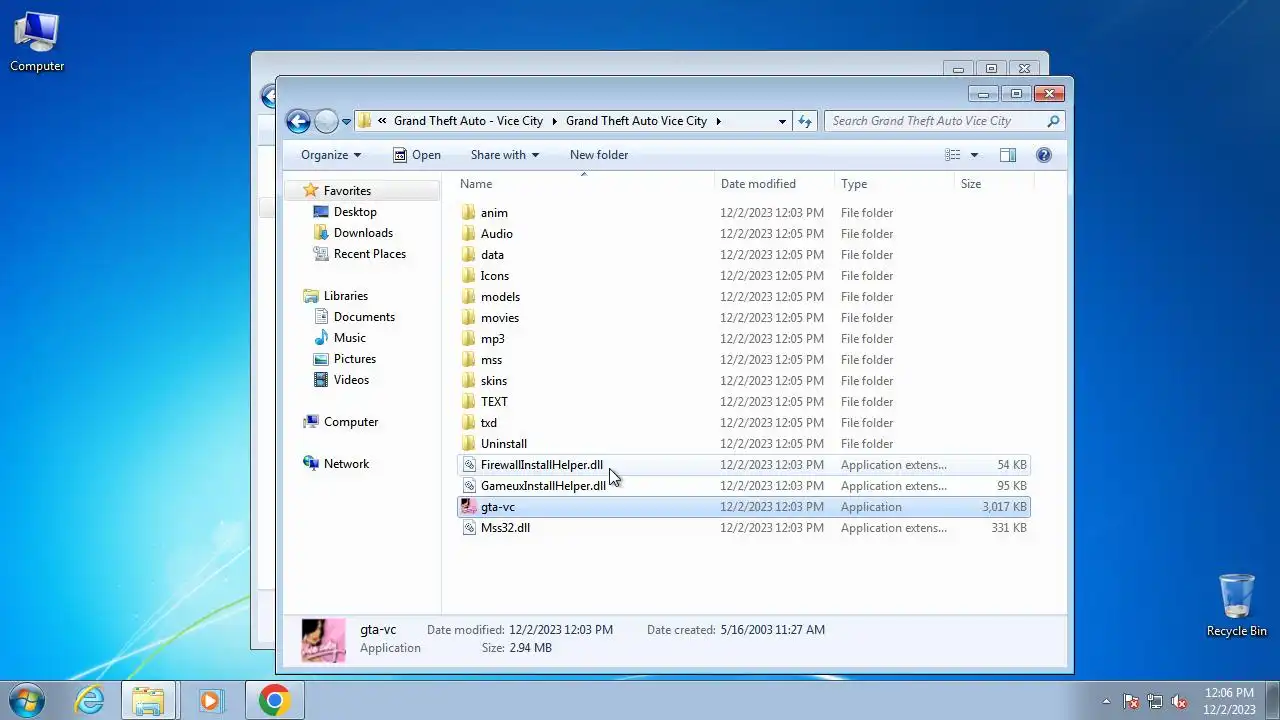The height and width of the screenshot is (720, 1280).
Task: Open the Organize menu
Action: click(x=331, y=155)
